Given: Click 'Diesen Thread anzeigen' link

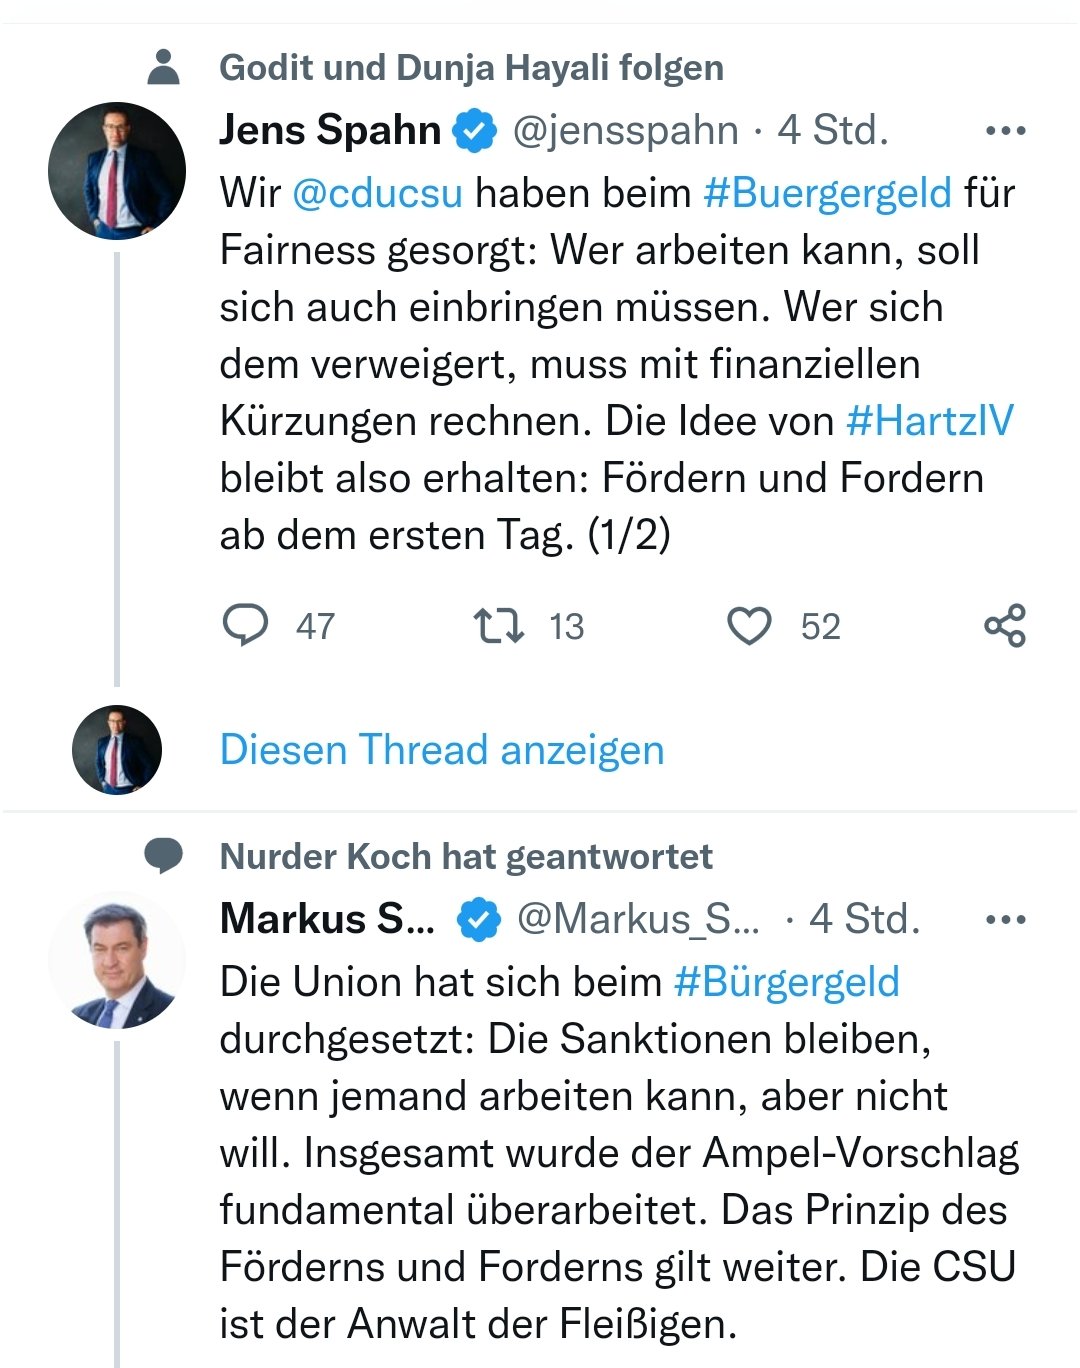Looking at the screenshot, I should pyautogui.click(x=441, y=750).
